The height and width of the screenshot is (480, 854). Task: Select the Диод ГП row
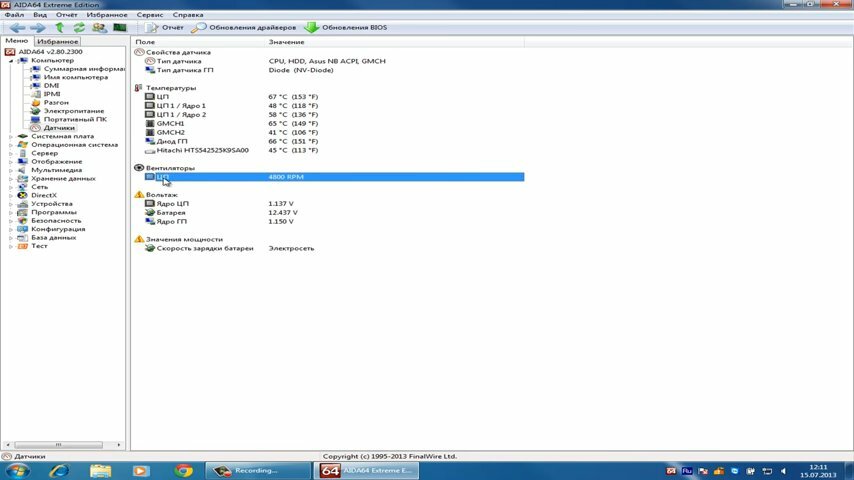[329, 141]
